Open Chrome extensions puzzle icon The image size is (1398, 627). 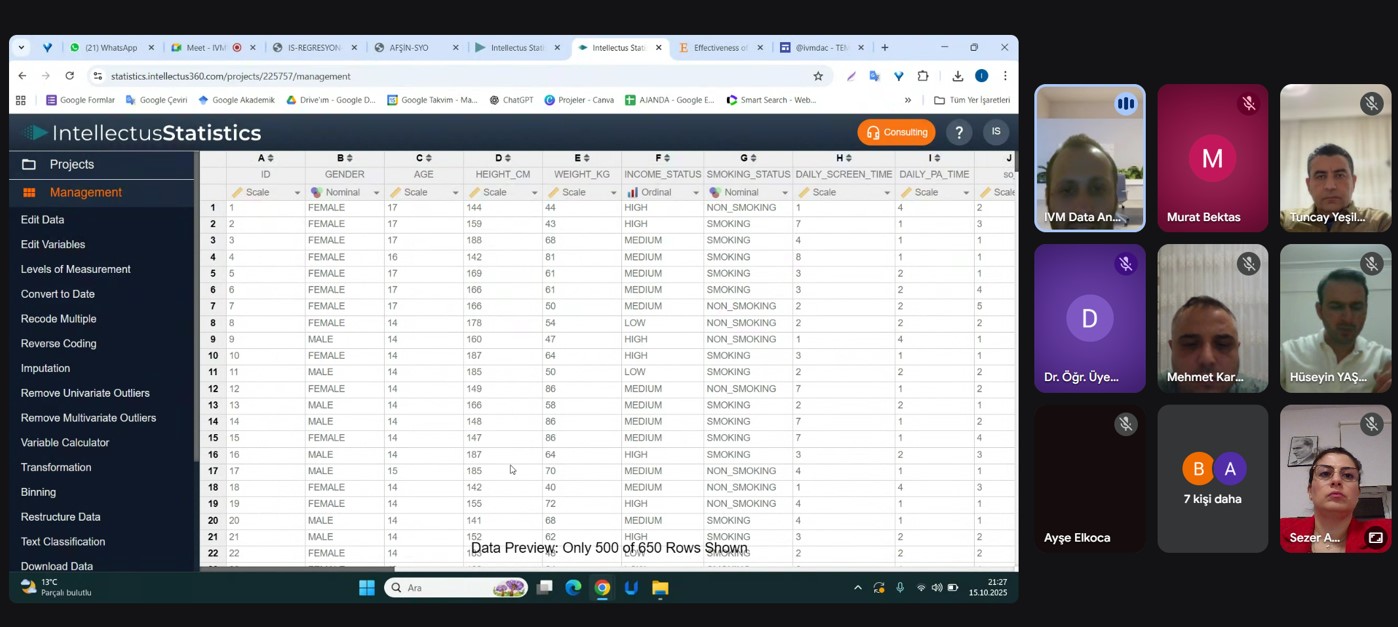923,76
